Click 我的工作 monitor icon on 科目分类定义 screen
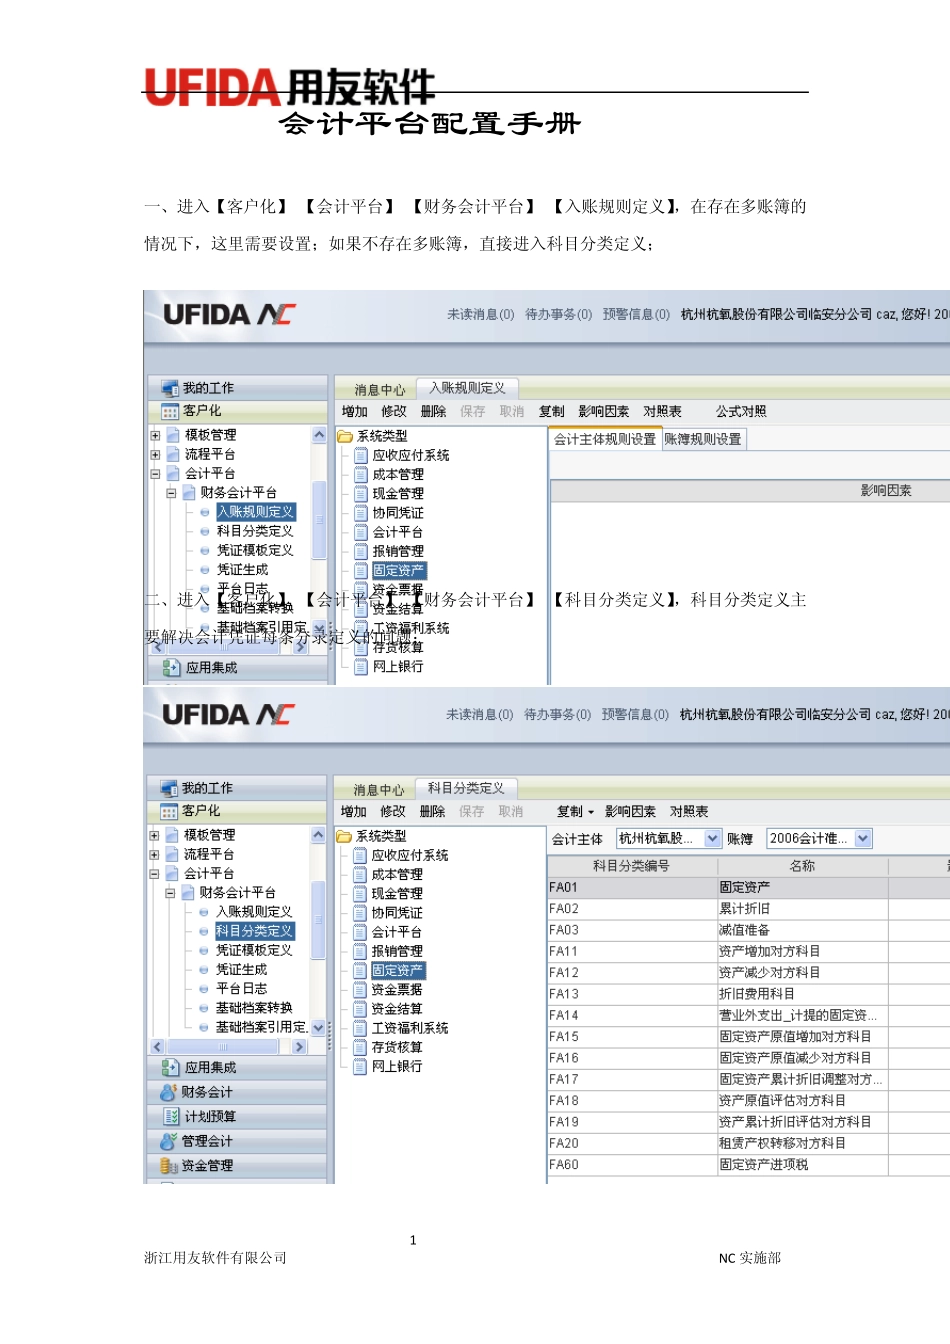950x1344 pixels. point(168,788)
